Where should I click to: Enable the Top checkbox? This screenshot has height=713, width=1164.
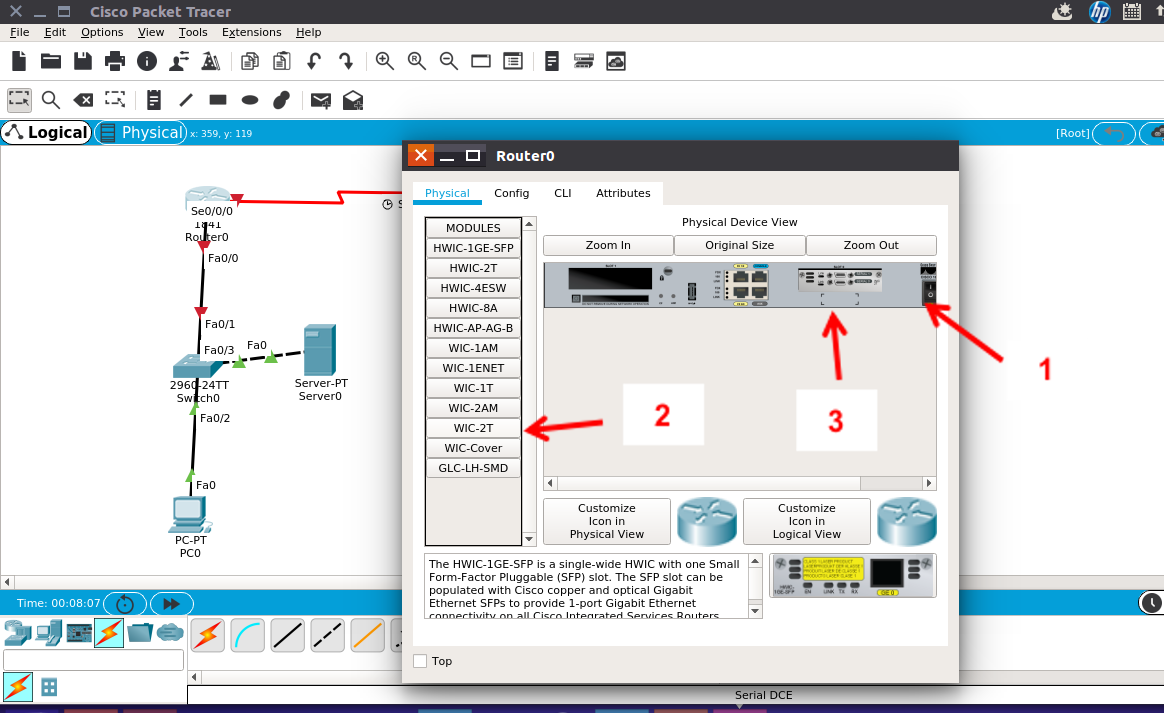click(420, 661)
